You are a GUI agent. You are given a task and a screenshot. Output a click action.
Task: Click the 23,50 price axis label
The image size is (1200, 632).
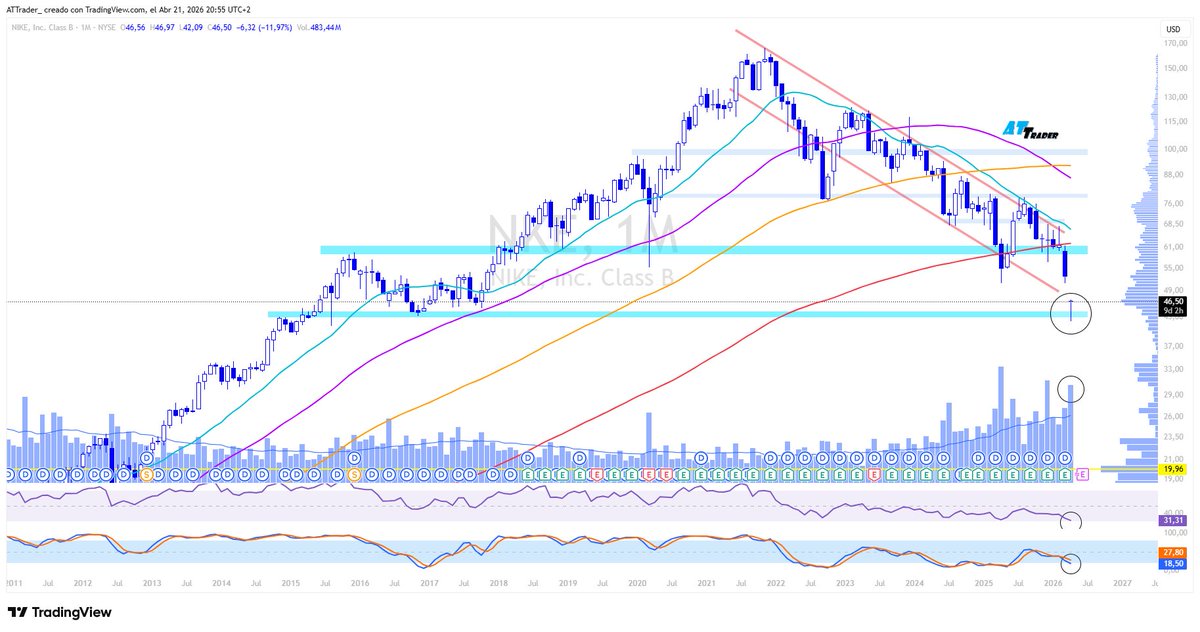1172,436
